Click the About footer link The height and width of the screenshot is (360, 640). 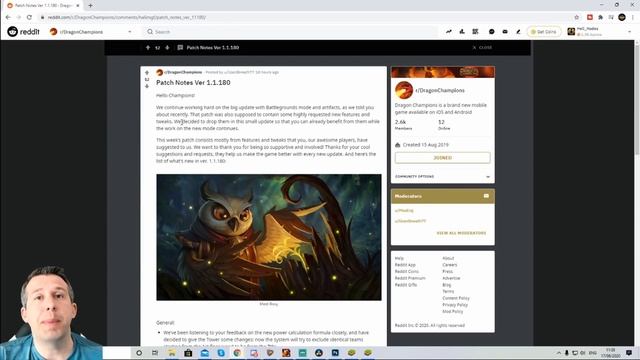tap(448, 258)
